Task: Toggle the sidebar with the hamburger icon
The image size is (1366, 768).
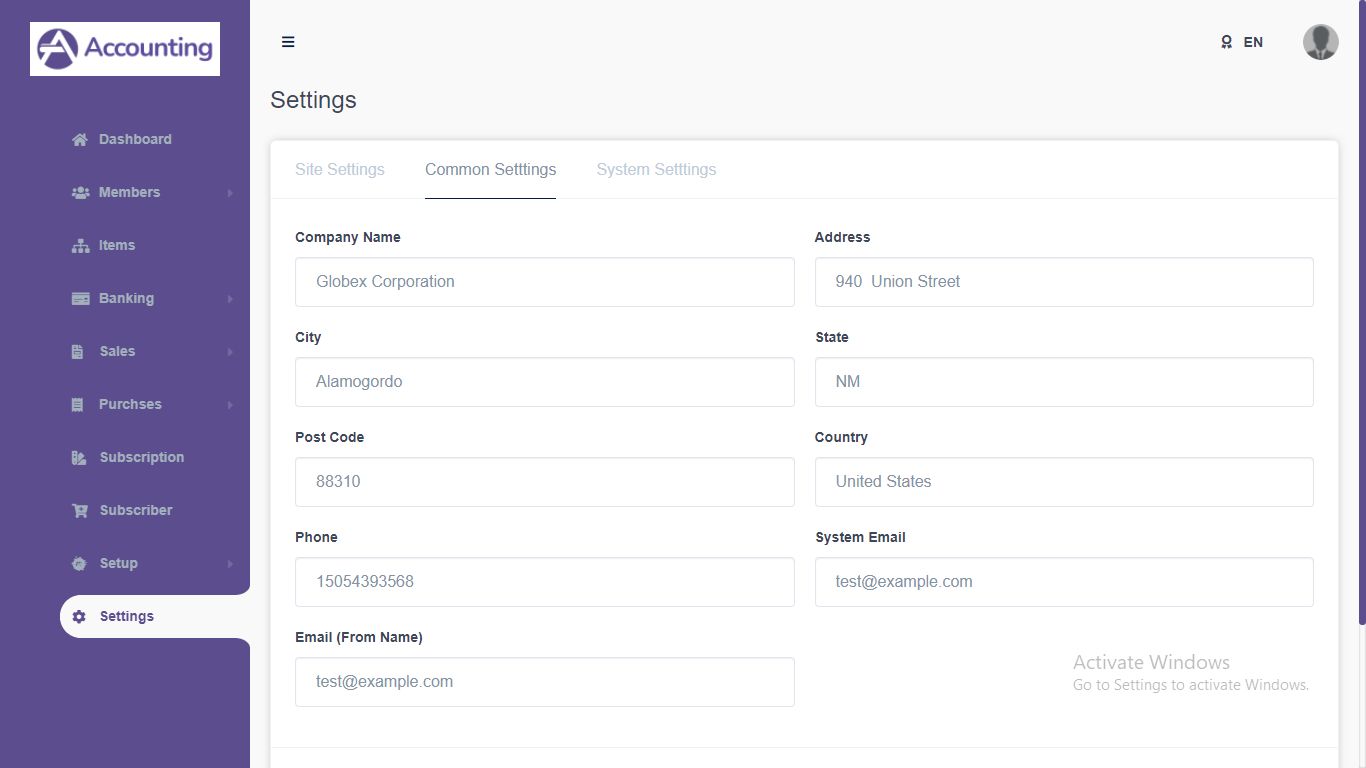Action: (x=288, y=42)
